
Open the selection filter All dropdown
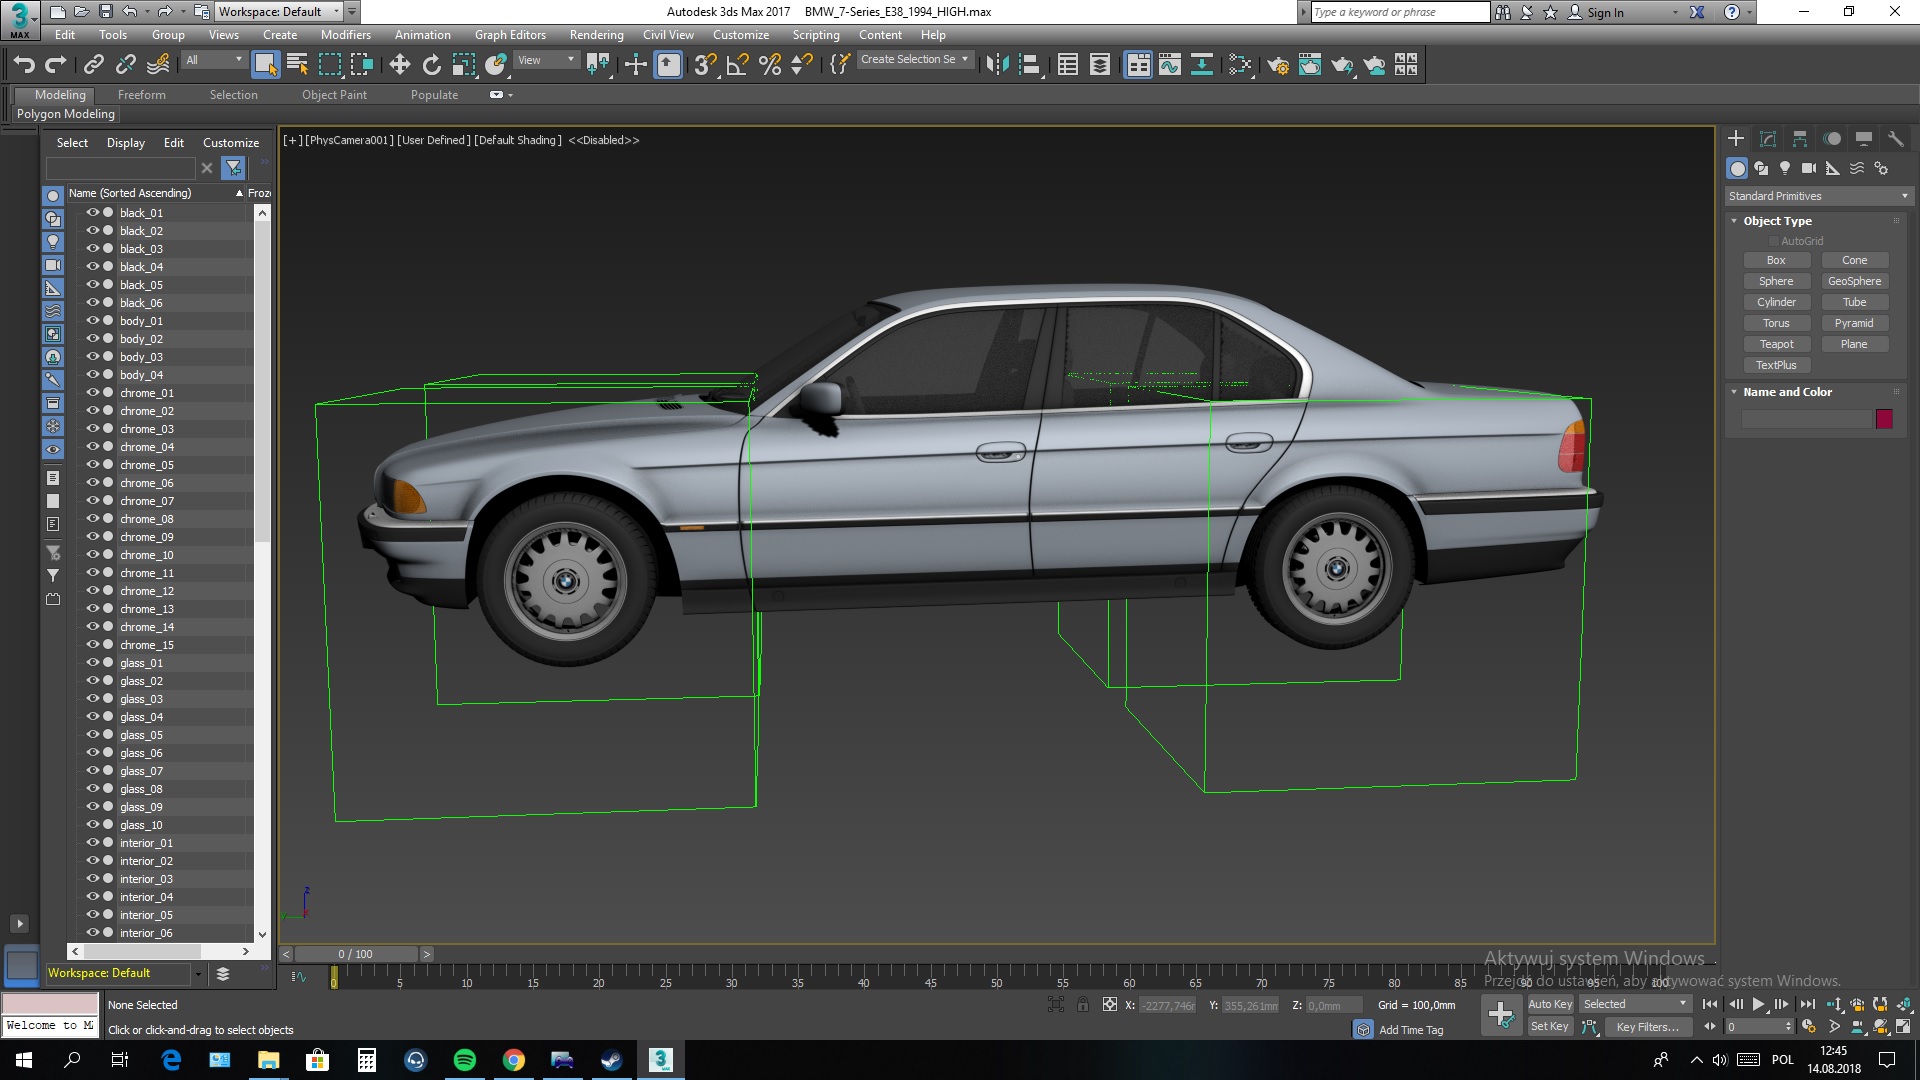click(214, 60)
